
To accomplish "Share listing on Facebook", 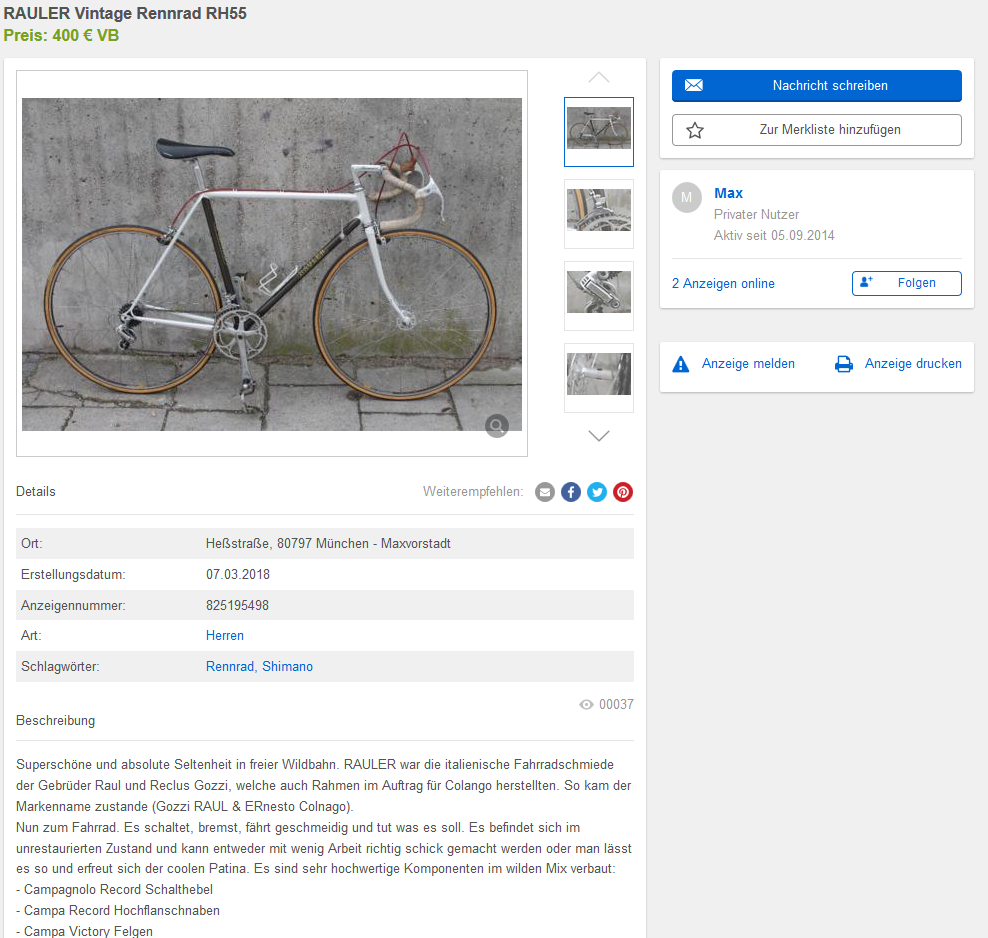I will click(571, 492).
